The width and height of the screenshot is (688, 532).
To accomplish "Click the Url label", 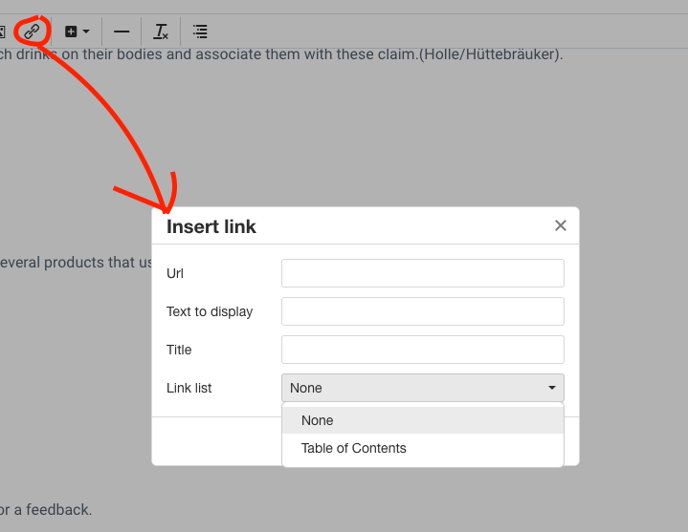I will coord(175,274).
